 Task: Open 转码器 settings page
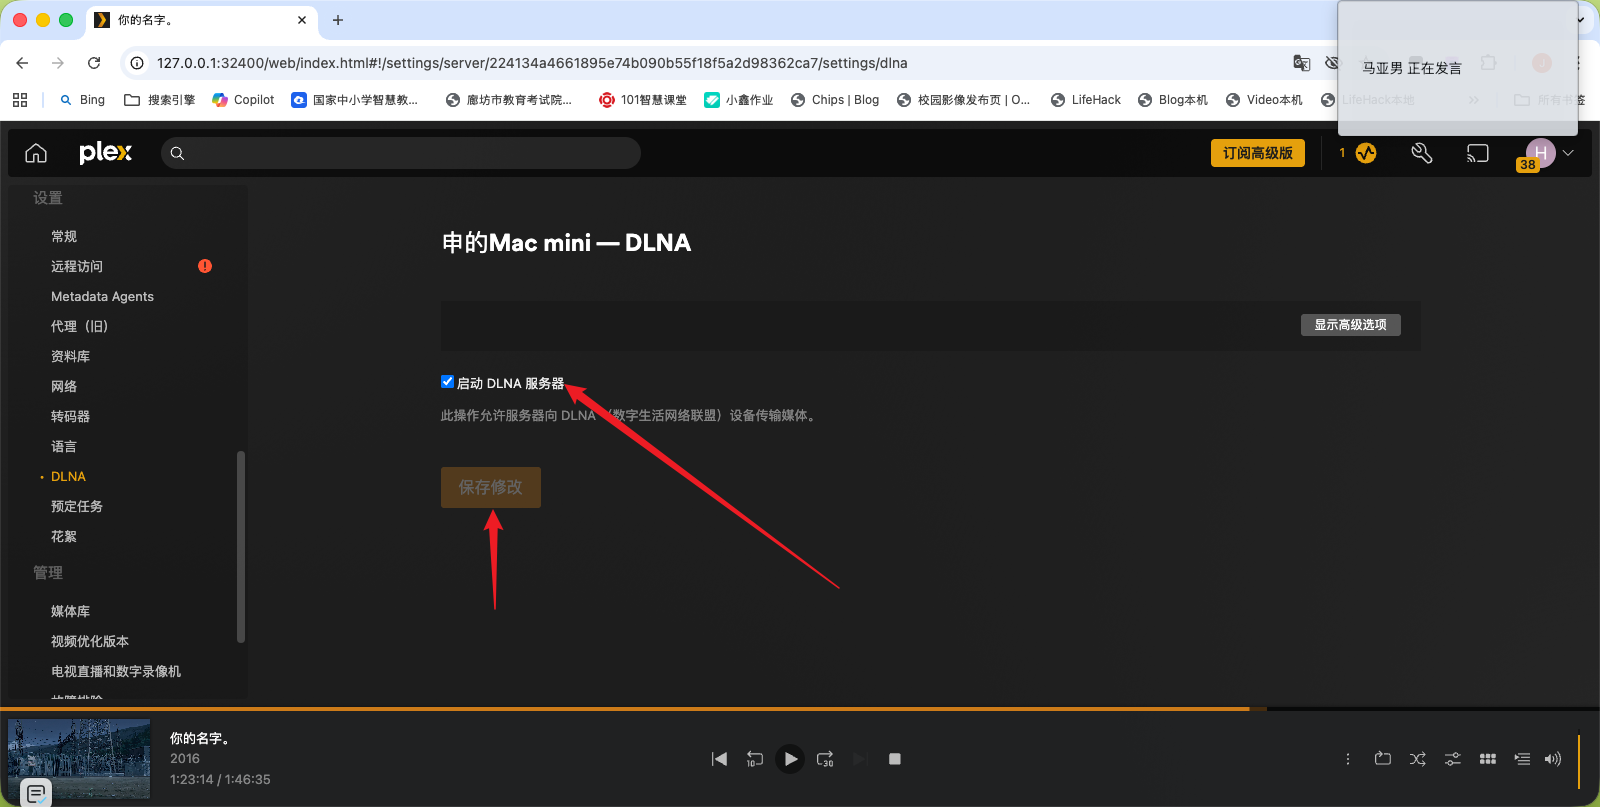coord(70,416)
